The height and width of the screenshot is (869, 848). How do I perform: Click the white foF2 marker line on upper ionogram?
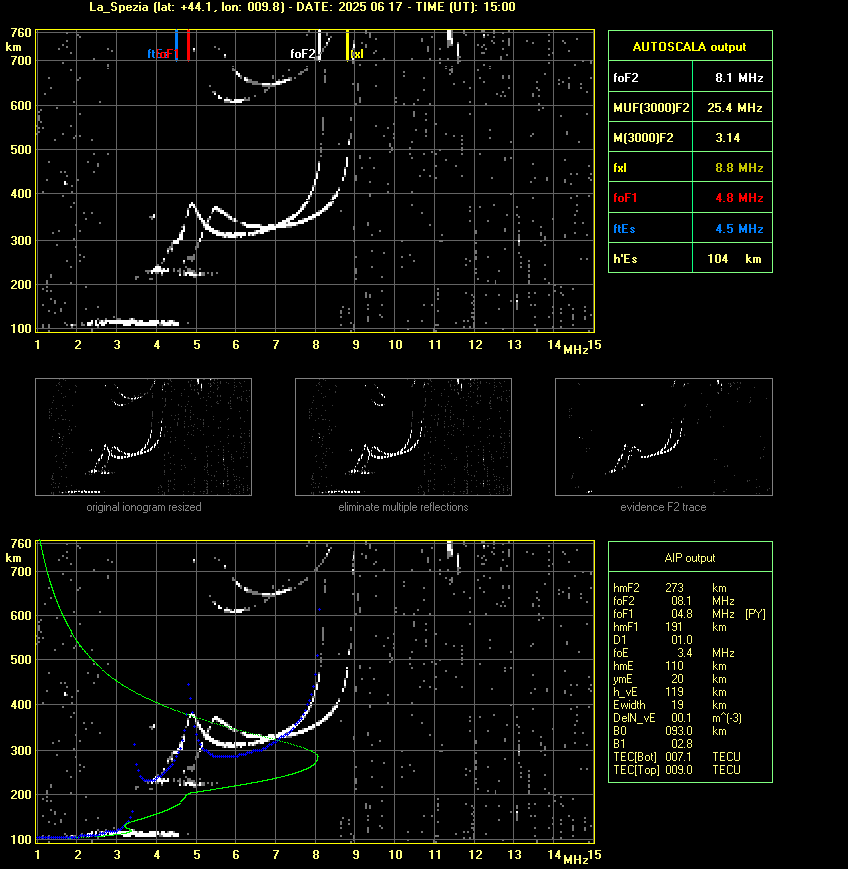[320, 44]
